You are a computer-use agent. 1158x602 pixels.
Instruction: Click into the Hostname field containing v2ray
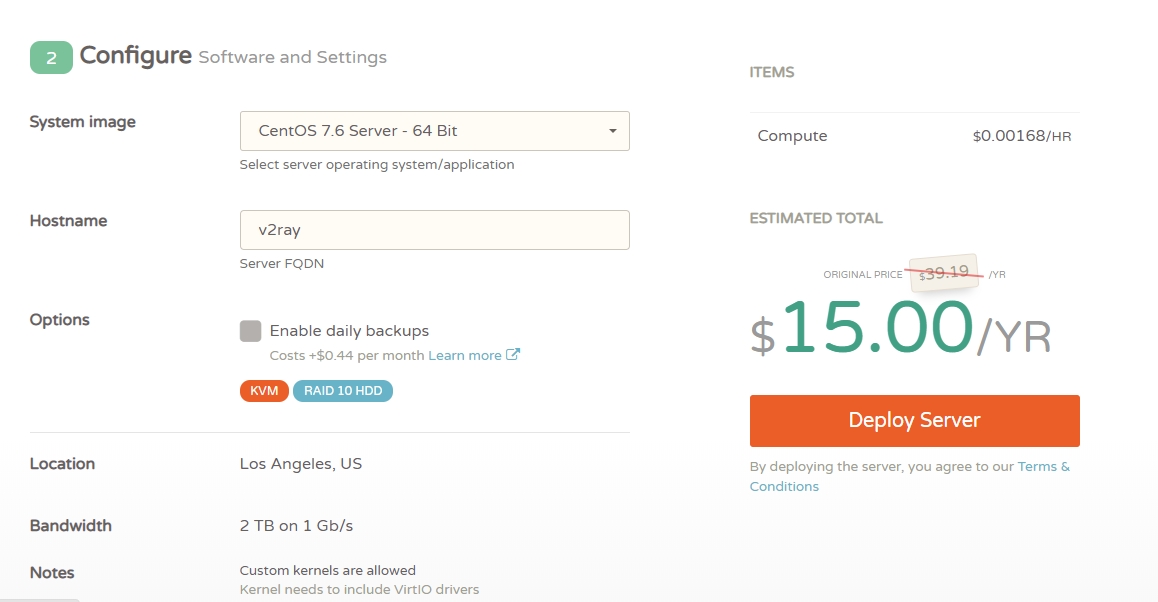pos(434,230)
